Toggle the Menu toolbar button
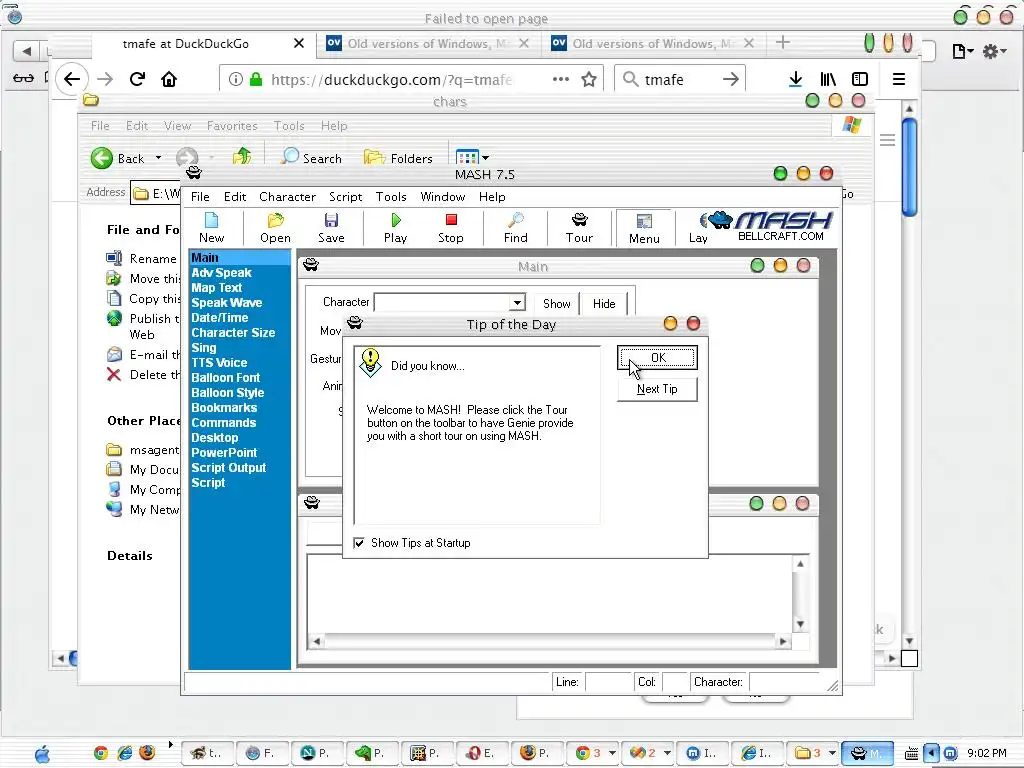 (x=644, y=228)
